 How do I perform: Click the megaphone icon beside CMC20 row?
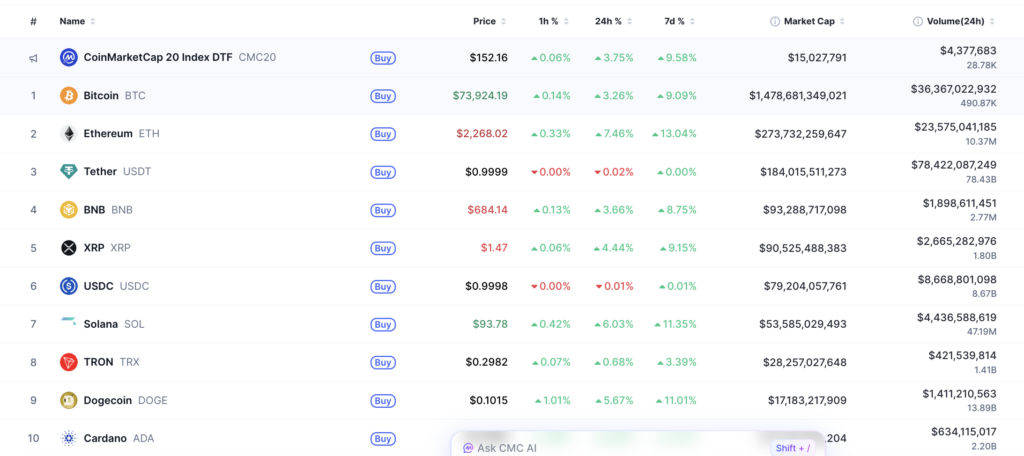tap(33, 57)
